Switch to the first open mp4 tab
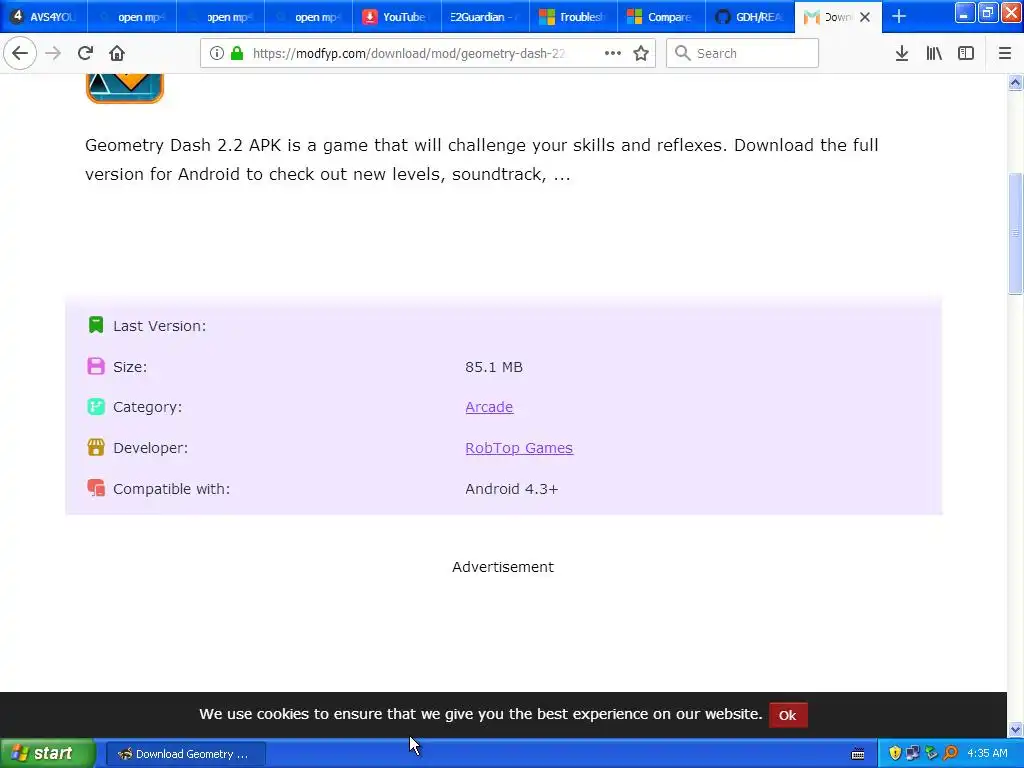Screen dimensions: 1024x768 click(133, 17)
